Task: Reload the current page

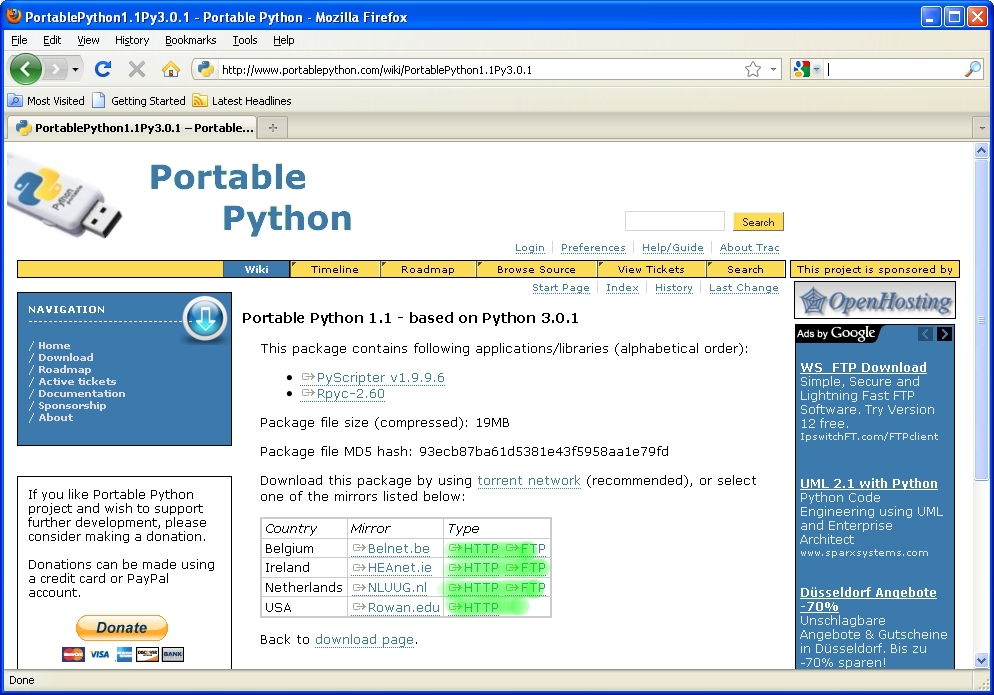Action: (102, 69)
